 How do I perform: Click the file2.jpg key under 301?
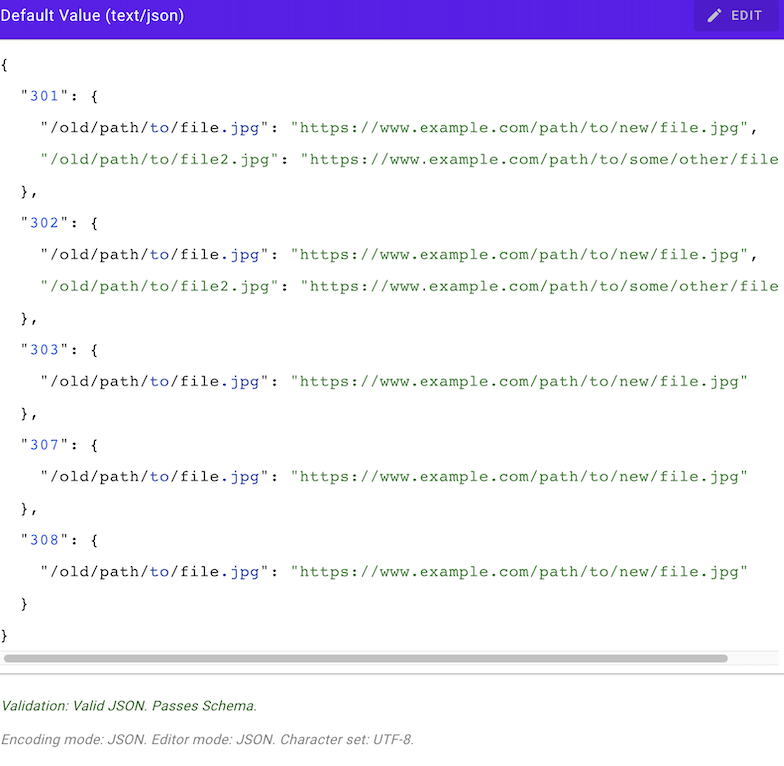point(159,160)
